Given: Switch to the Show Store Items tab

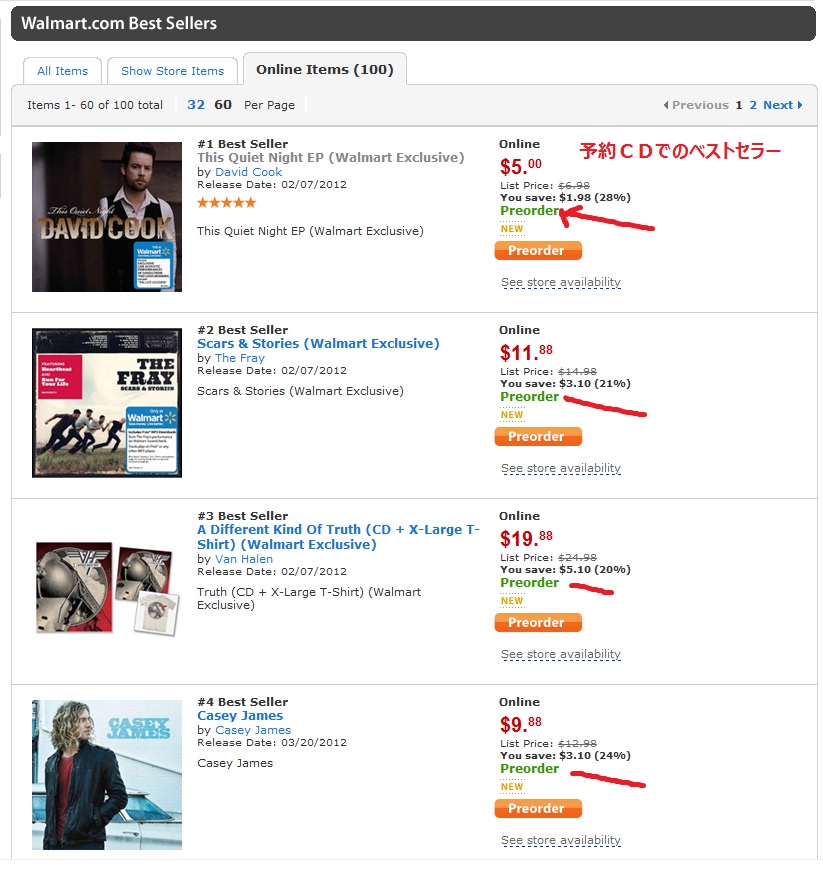Looking at the screenshot, I should 172,71.
